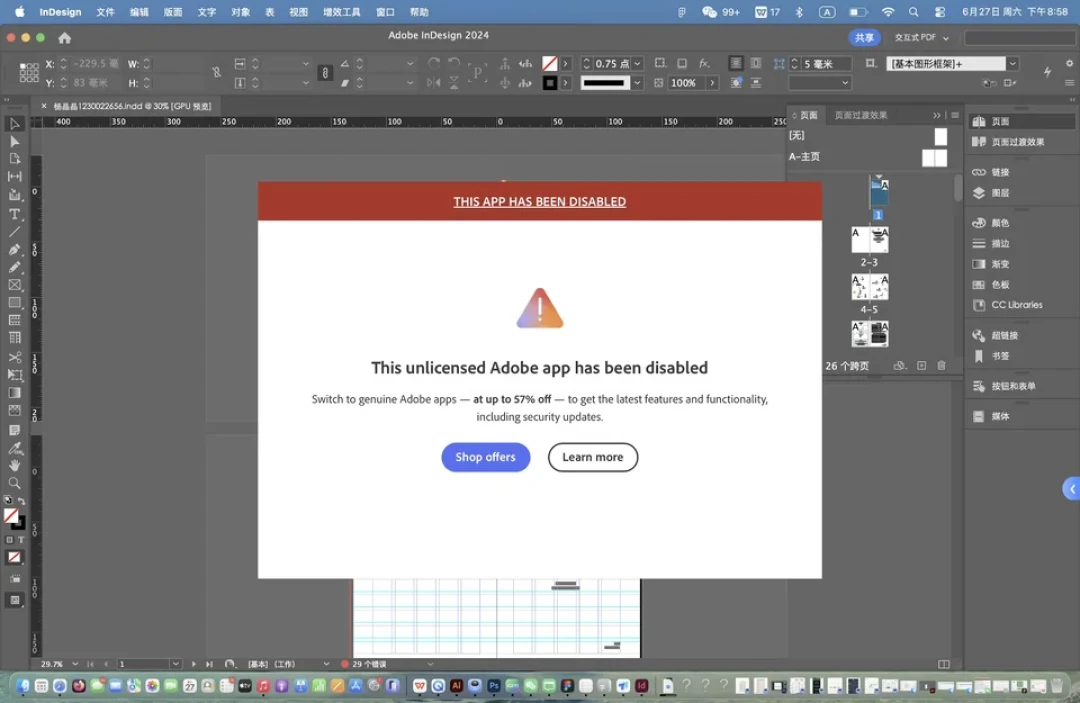
Task: Expand Pages panel tabs with double chevron
Action: coord(936,115)
